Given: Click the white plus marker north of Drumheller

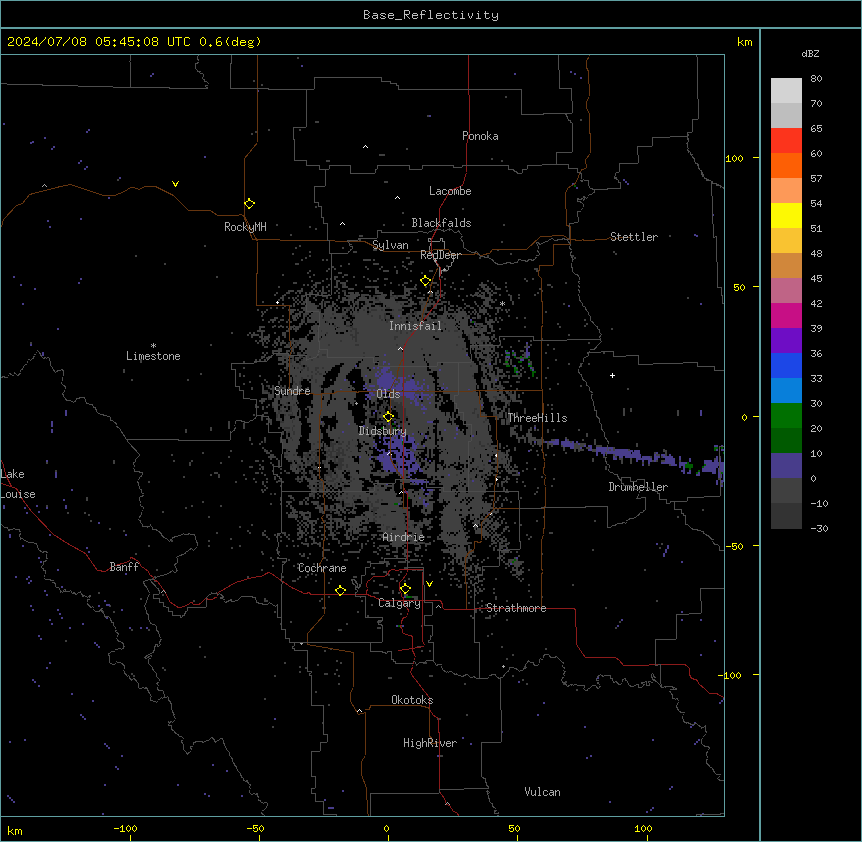Looking at the screenshot, I should click(x=612, y=375).
